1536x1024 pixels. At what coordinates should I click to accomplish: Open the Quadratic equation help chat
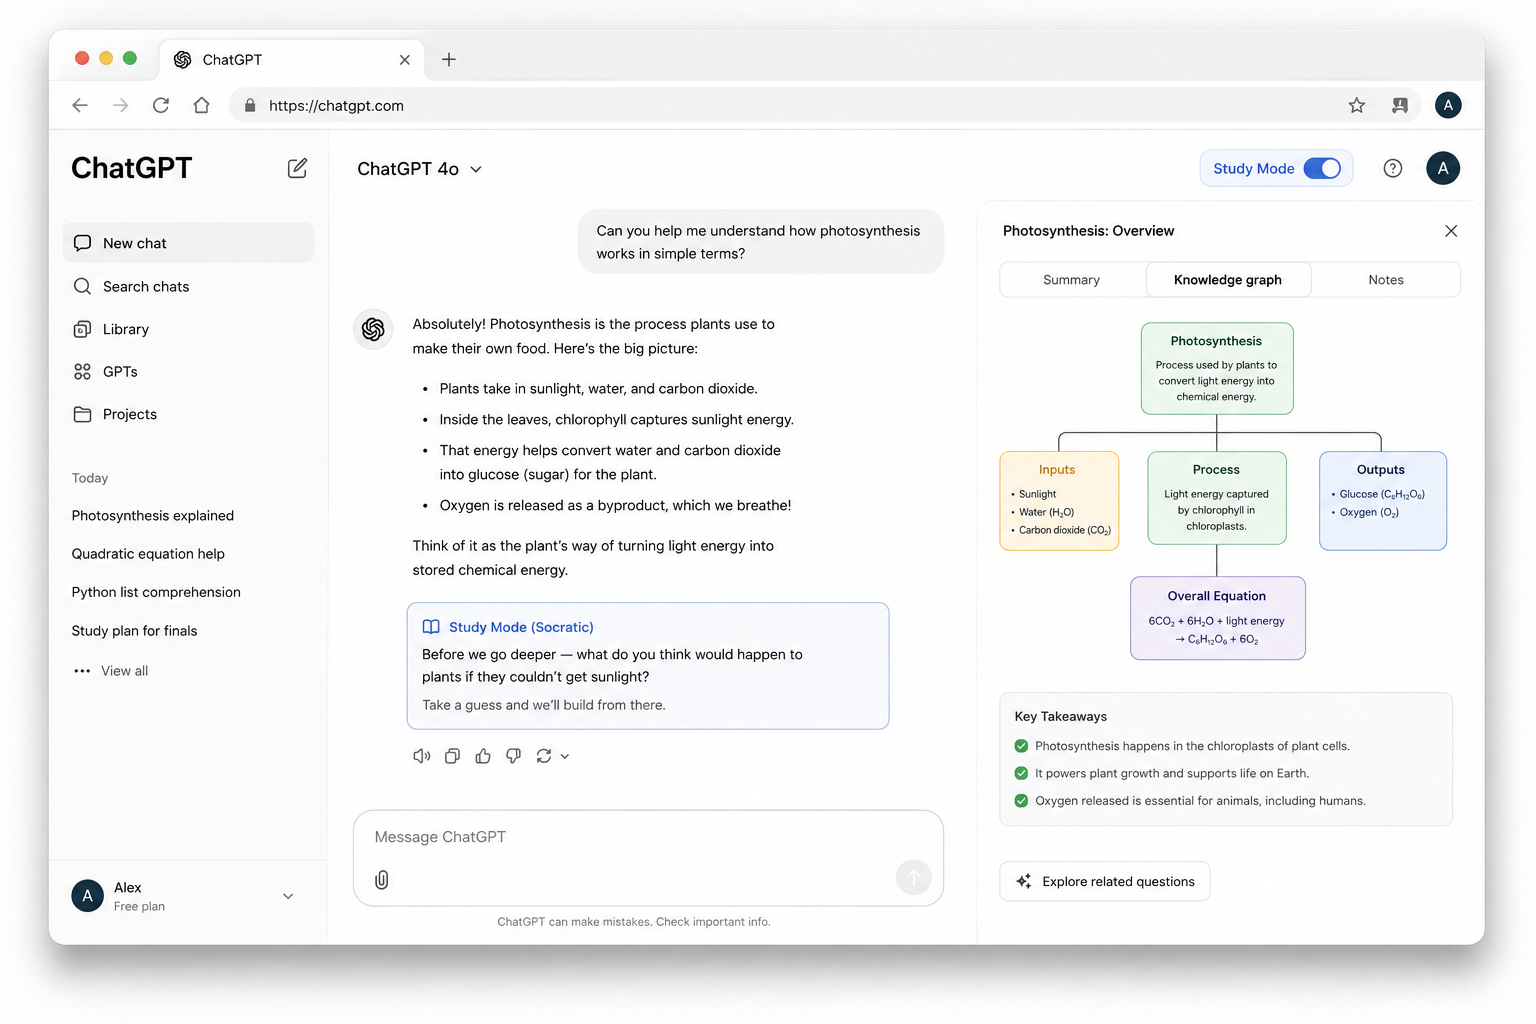click(x=148, y=554)
